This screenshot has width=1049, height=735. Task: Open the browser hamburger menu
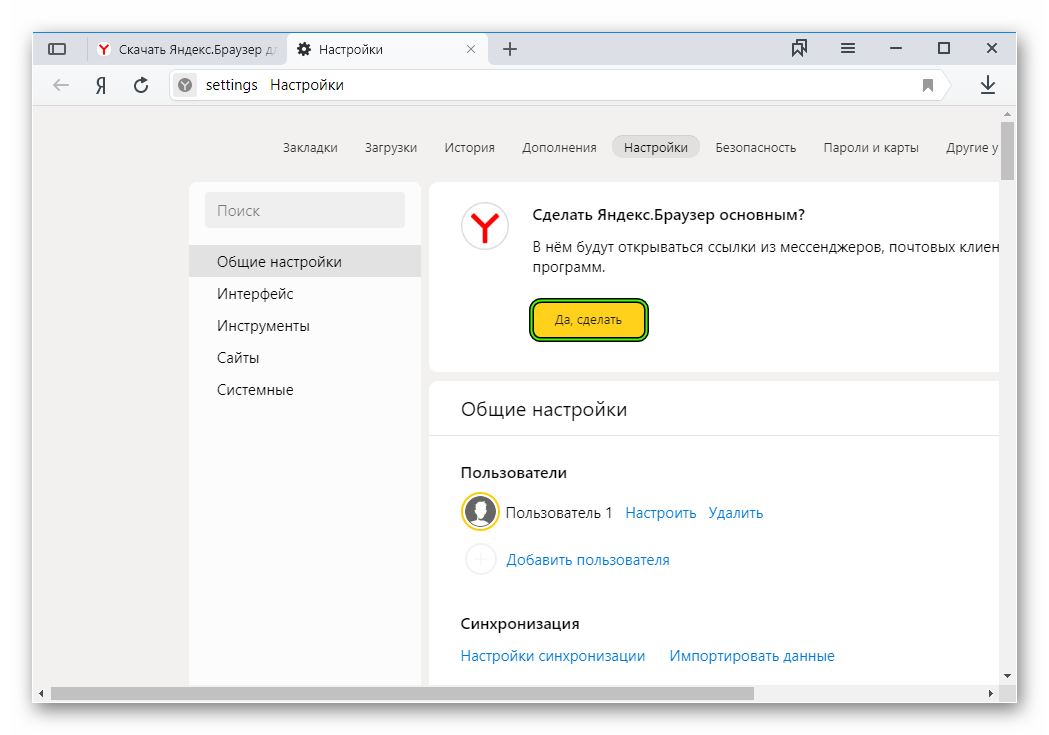(848, 48)
